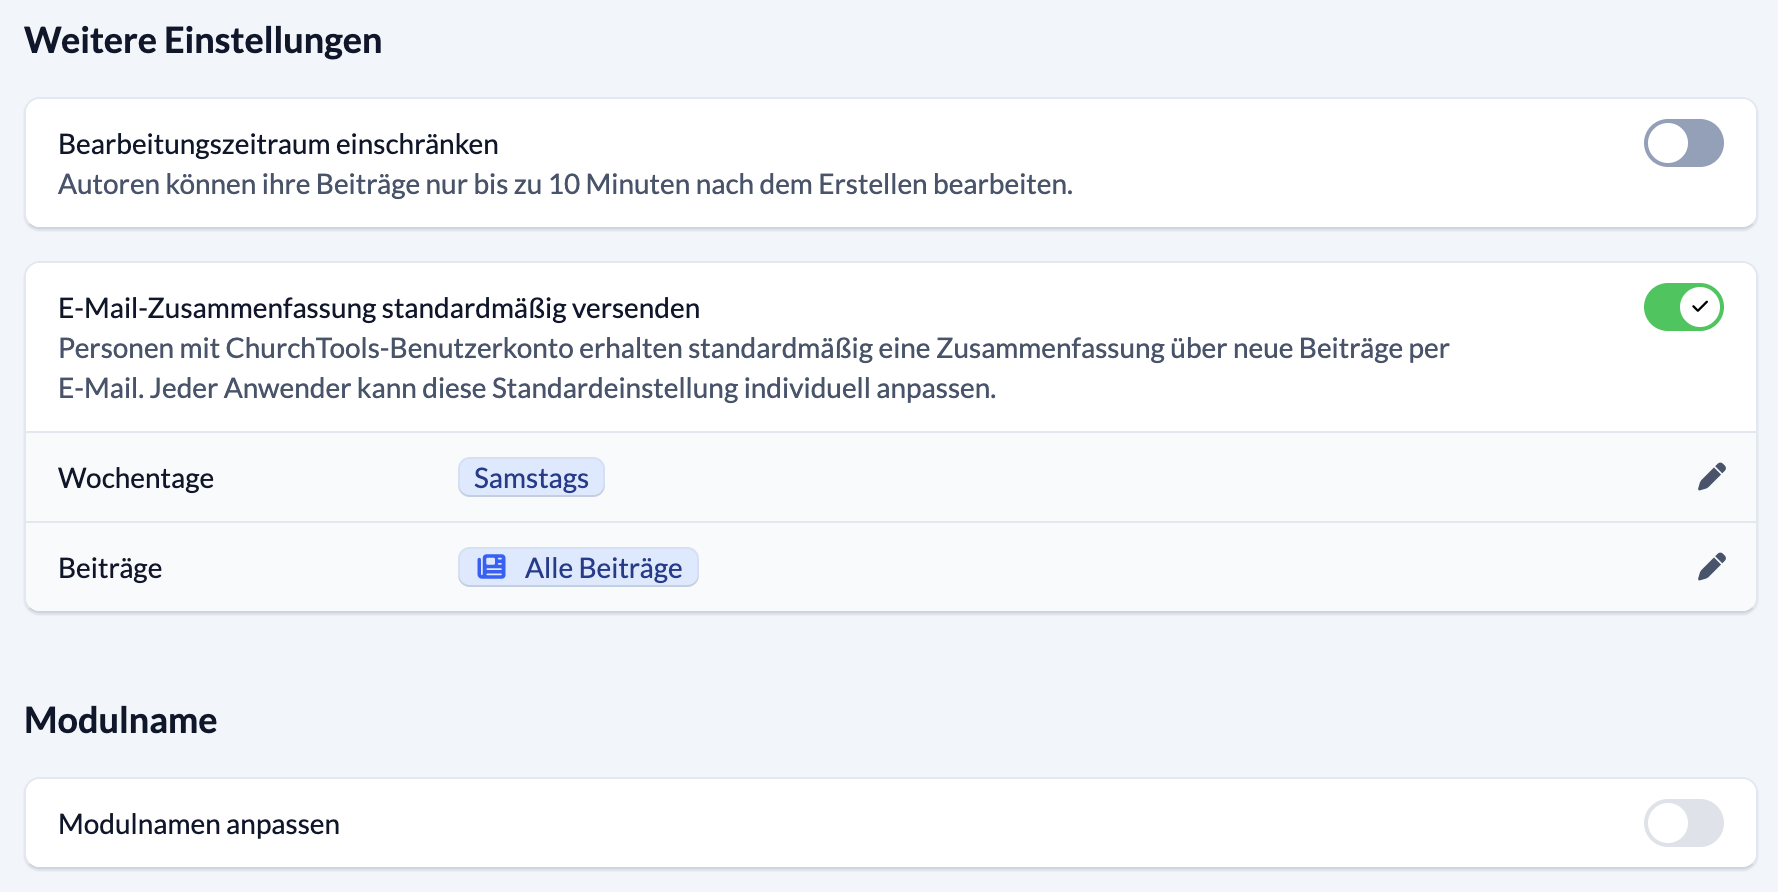Screen dimensions: 1778x892
Task: Click the Modulname section heading
Action: [121, 721]
